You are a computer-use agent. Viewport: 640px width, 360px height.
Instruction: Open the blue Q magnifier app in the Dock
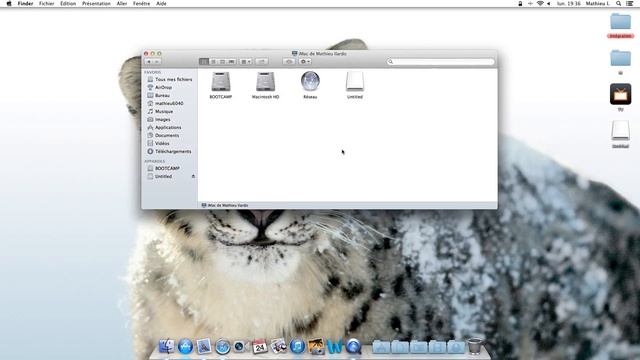[x=354, y=347]
